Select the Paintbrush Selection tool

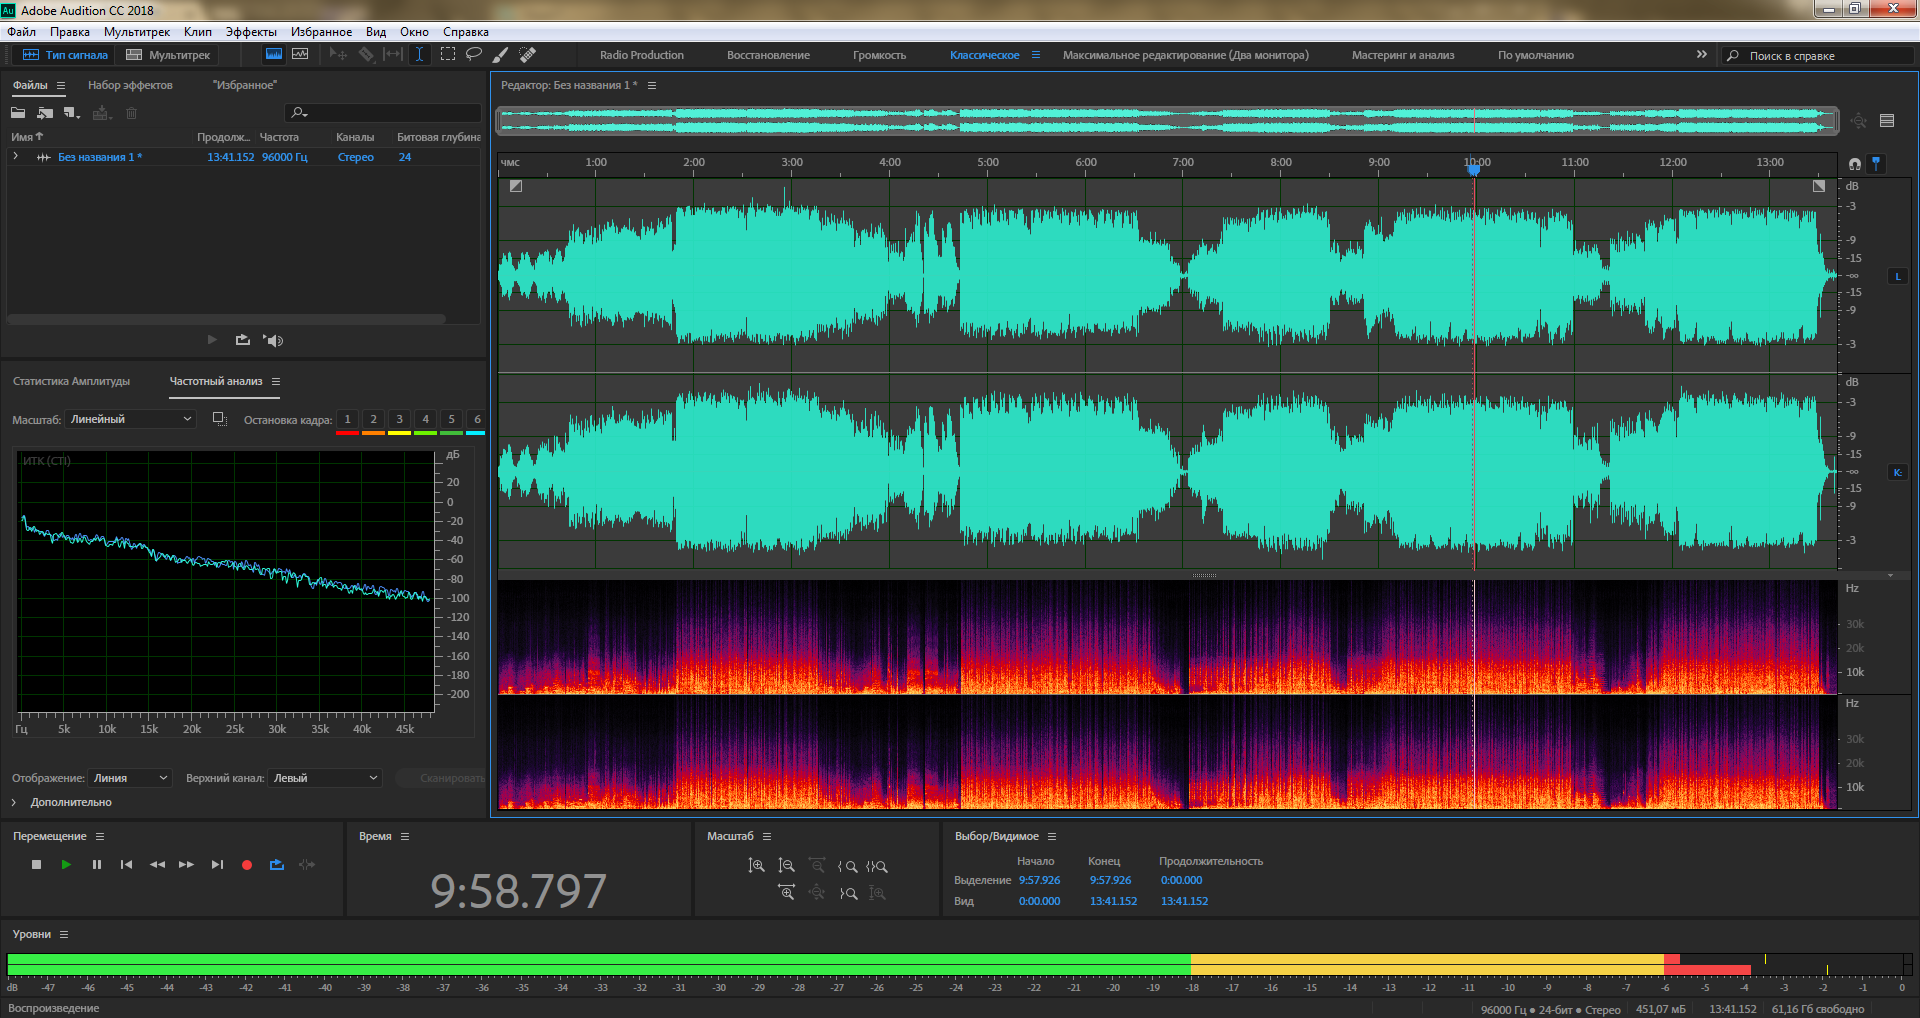501,55
